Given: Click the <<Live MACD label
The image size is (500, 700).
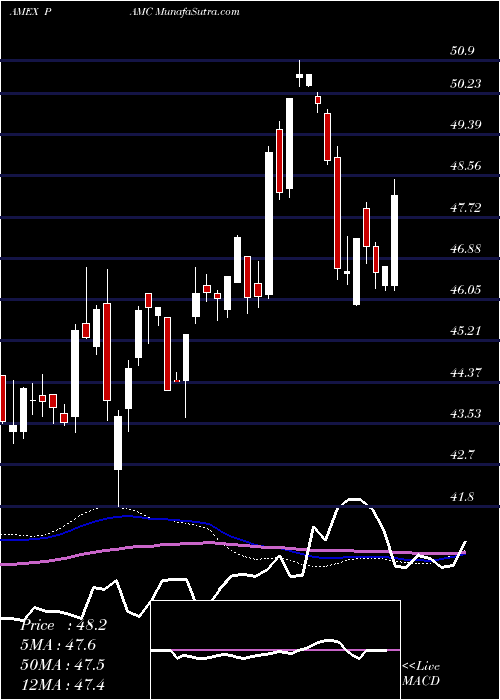Looking at the screenshot, I should (x=421, y=673).
